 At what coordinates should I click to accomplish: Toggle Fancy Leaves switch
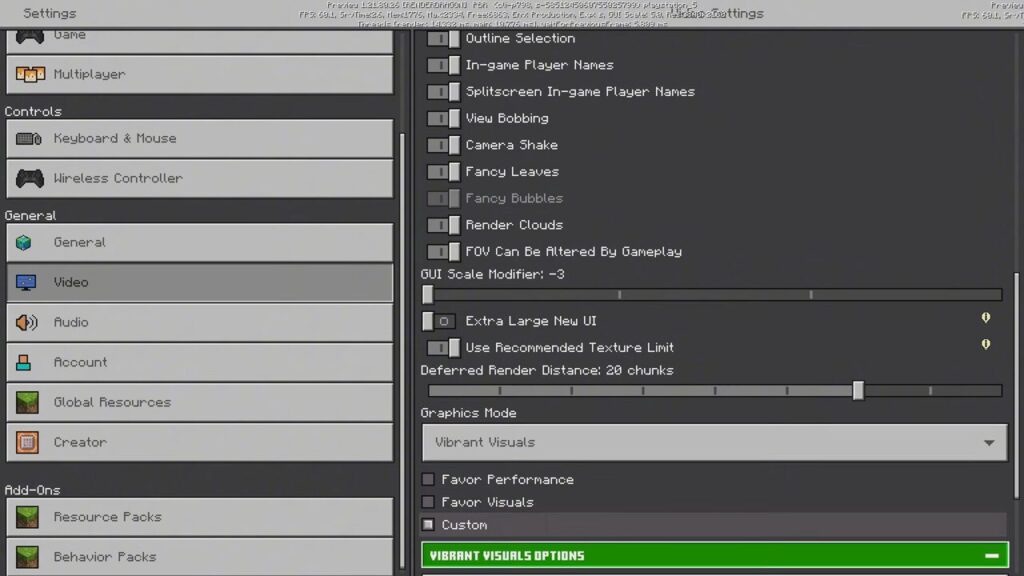point(443,172)
